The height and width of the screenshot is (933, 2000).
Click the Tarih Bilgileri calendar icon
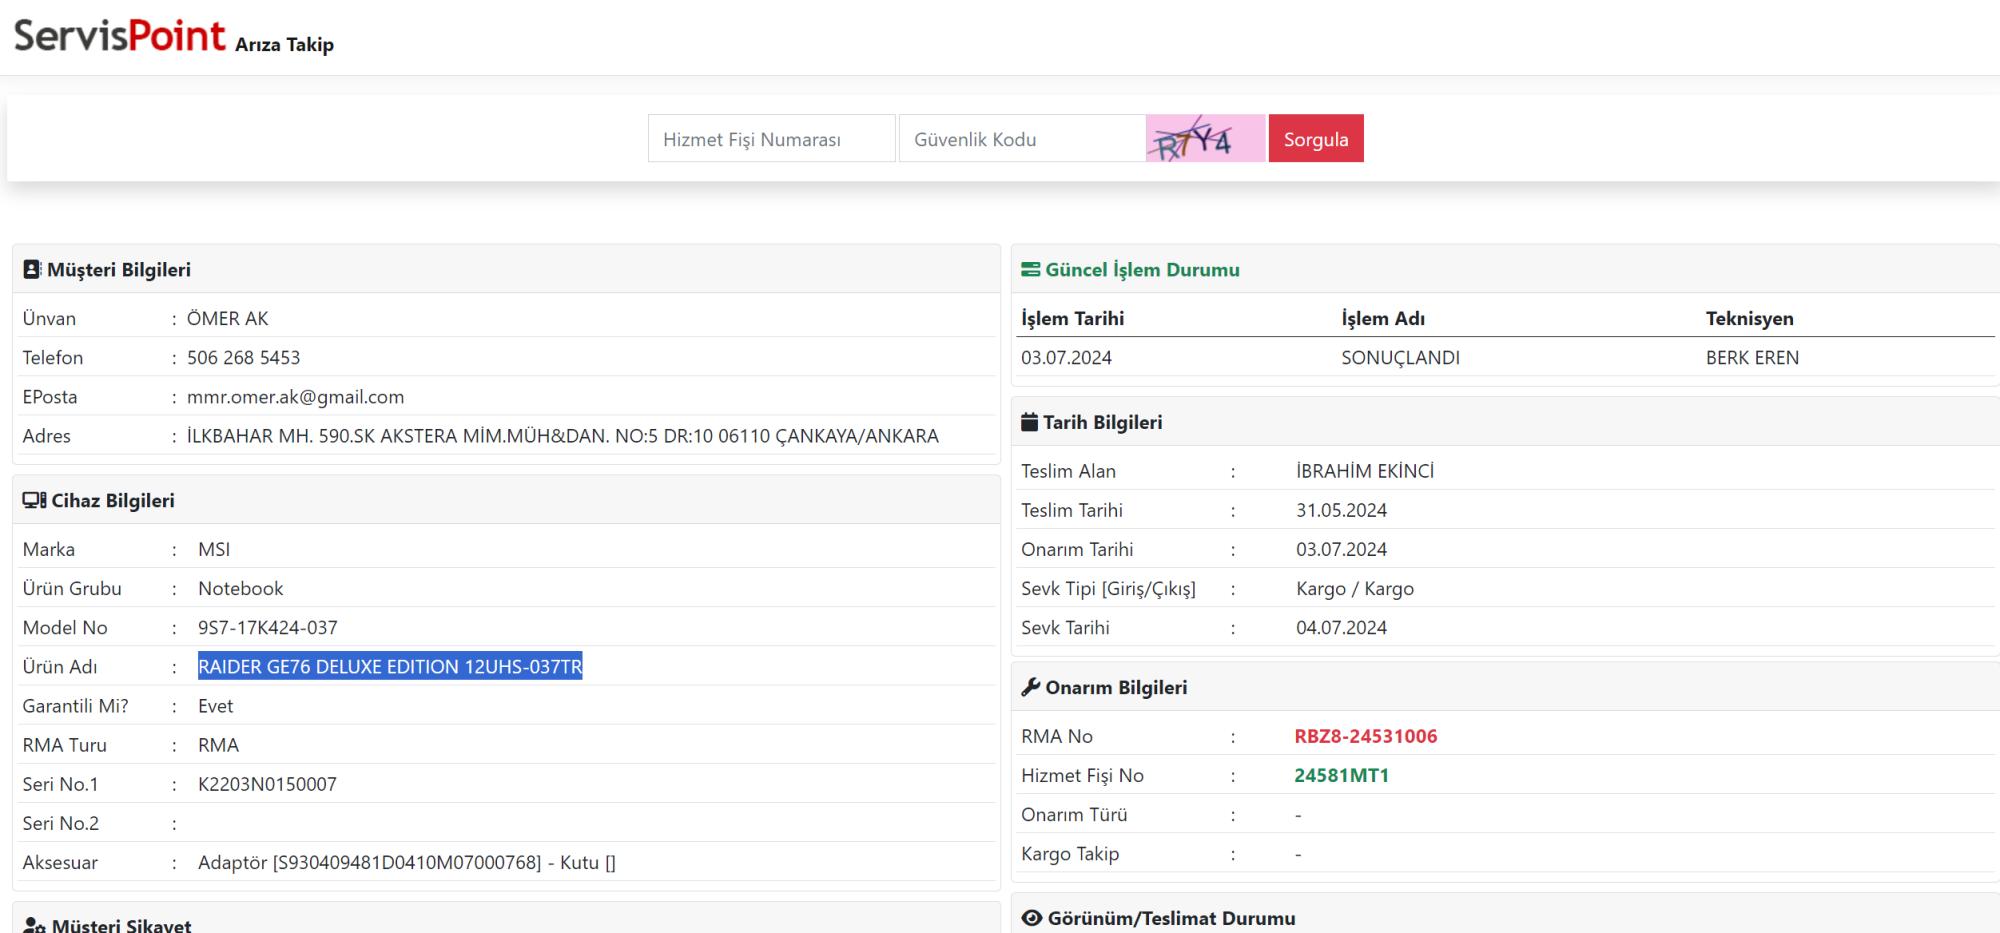(1029, 423)
